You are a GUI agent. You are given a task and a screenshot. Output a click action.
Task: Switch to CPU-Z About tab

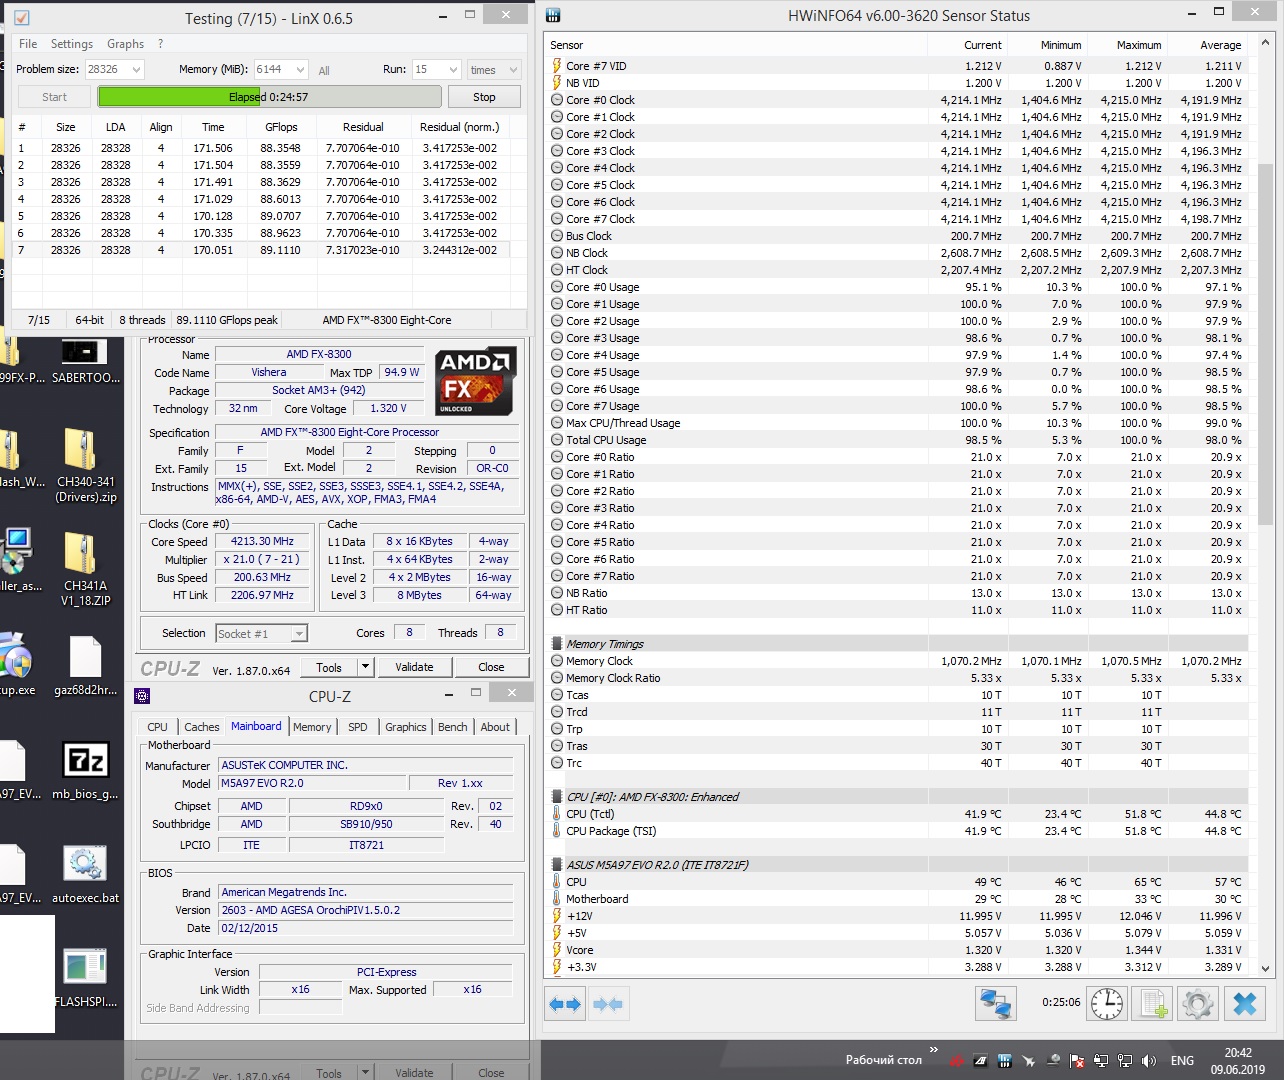[x=495, y=727]
